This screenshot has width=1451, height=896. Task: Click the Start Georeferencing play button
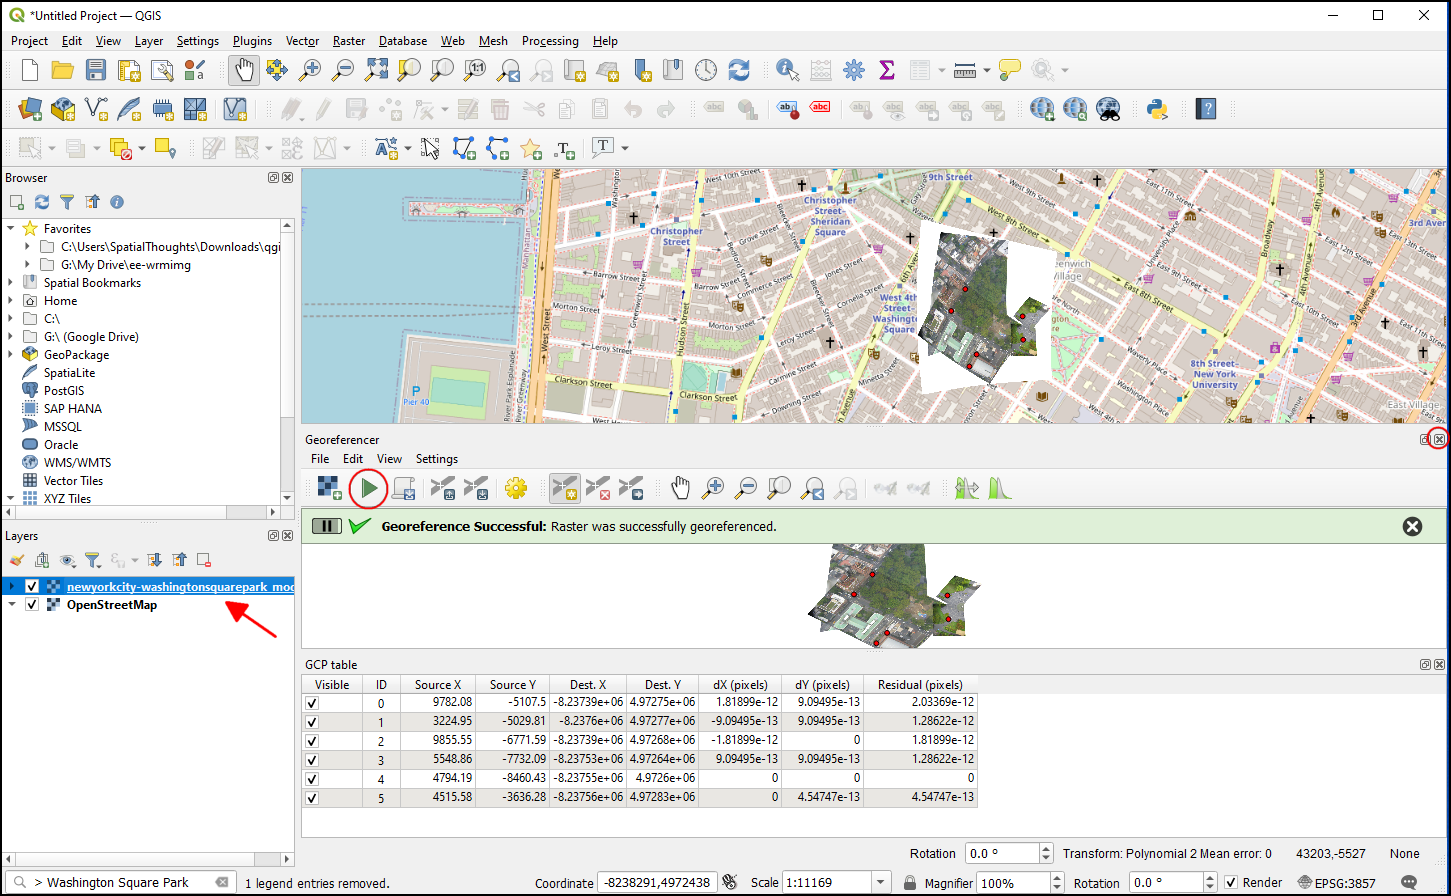pyautogui.click(x=370, y=488)
